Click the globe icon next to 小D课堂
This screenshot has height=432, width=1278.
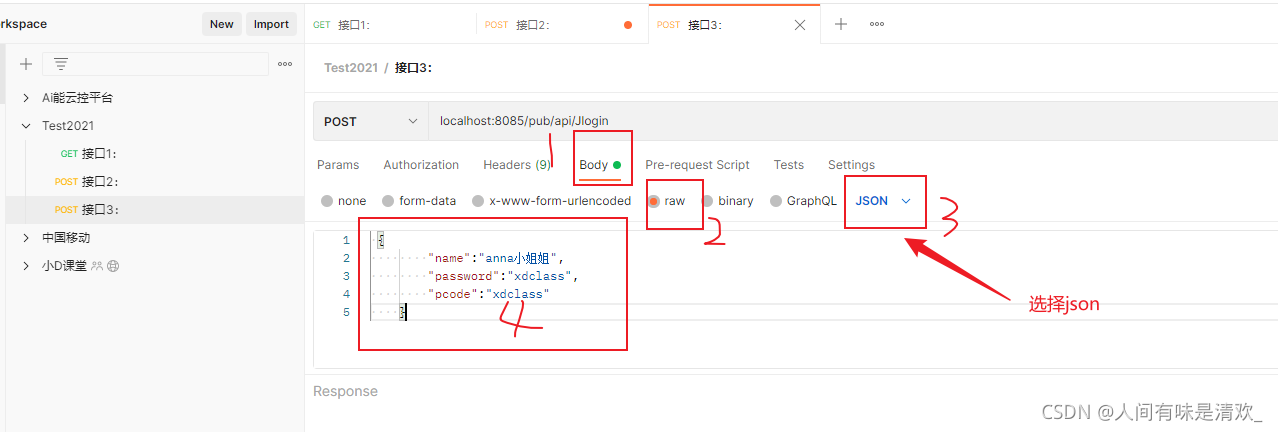tap(113, 266)
